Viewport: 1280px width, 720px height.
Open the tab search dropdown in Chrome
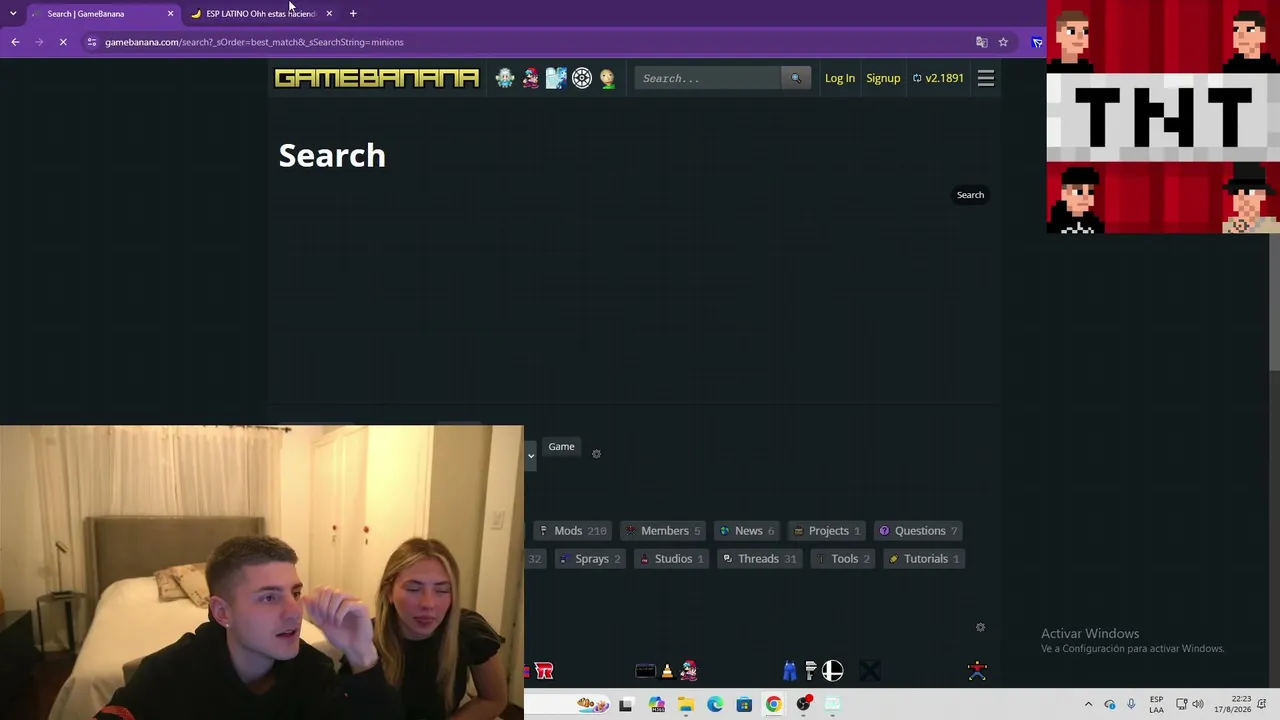(x=13, y=14)
